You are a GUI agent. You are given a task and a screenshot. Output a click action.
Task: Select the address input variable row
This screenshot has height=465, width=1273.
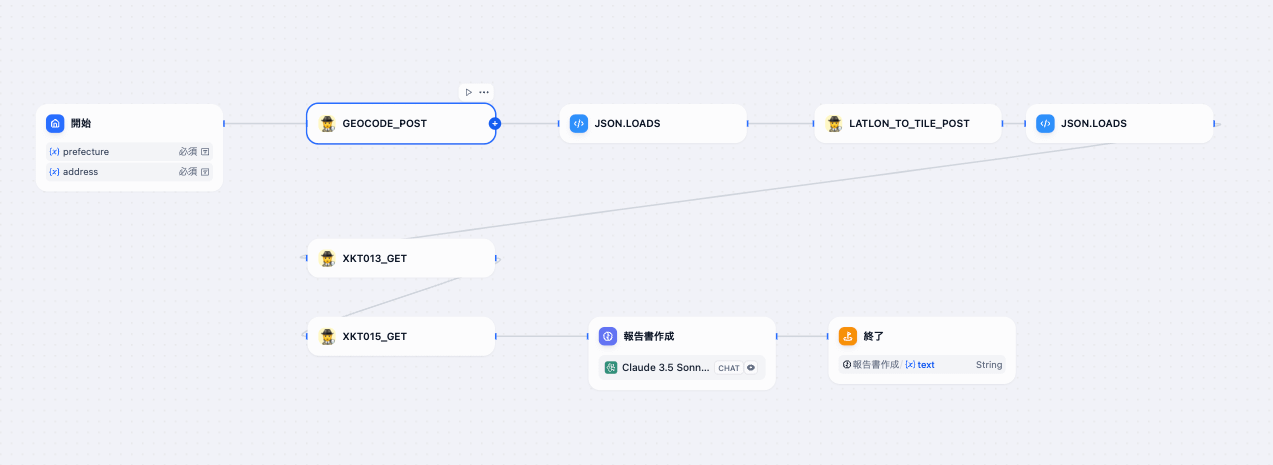coord(129,172)
